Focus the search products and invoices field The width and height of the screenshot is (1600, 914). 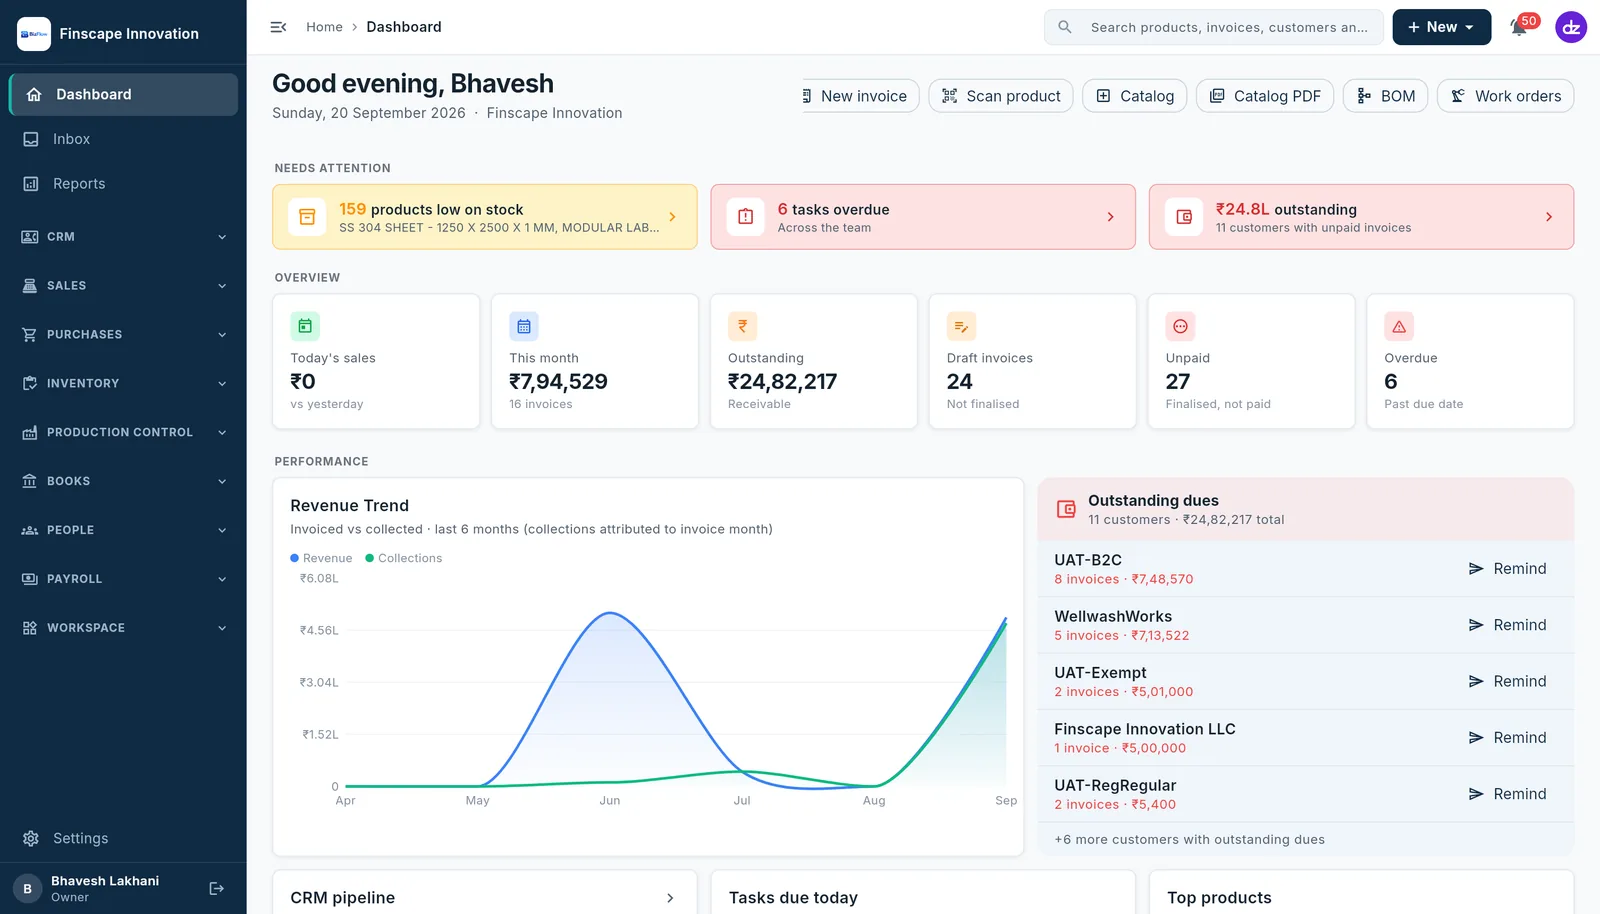point(1214,27)
